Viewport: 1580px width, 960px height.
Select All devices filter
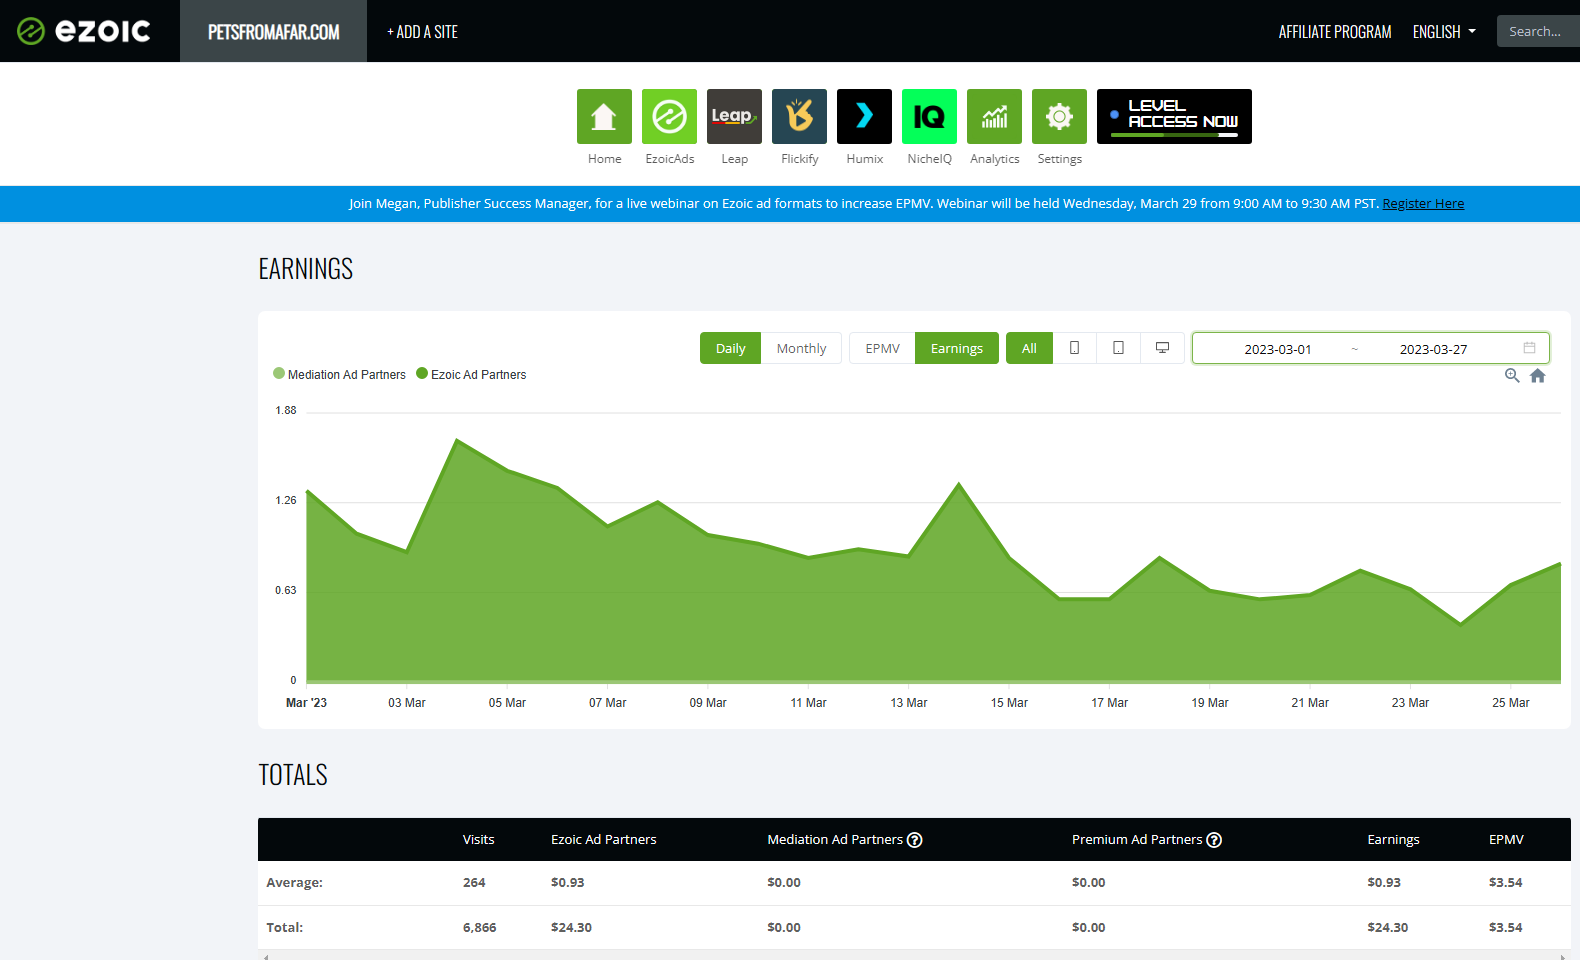coord(1029,348)
